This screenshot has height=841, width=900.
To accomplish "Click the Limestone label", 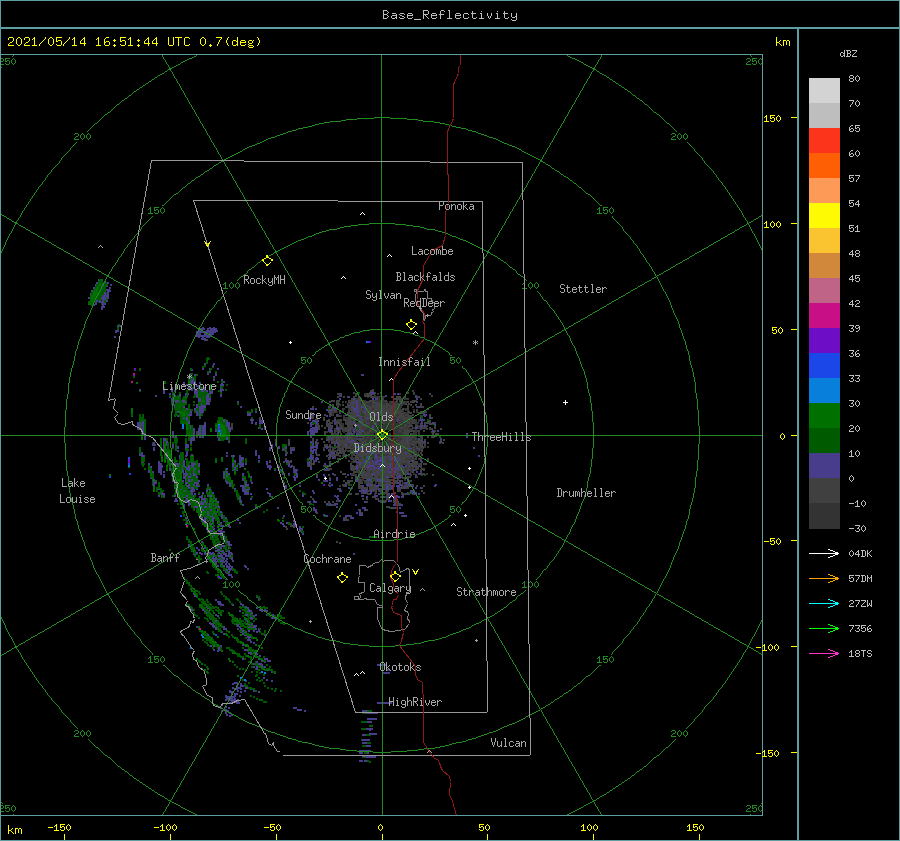I will click(189, 386).
